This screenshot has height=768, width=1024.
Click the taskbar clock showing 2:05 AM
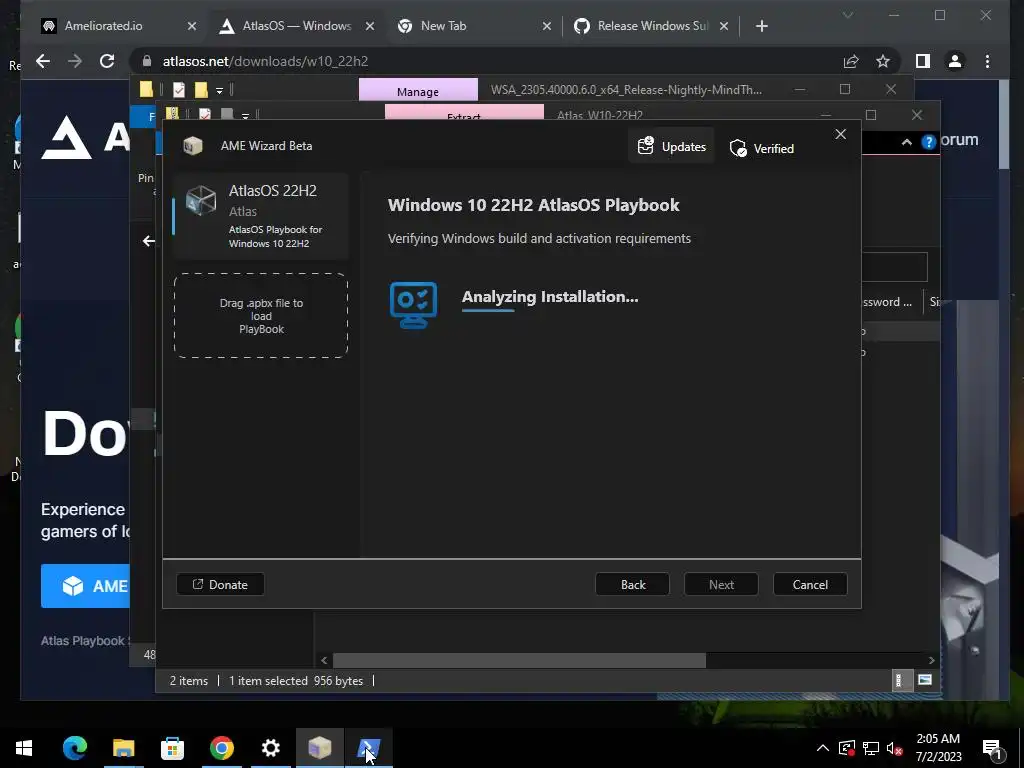point(938,748)
